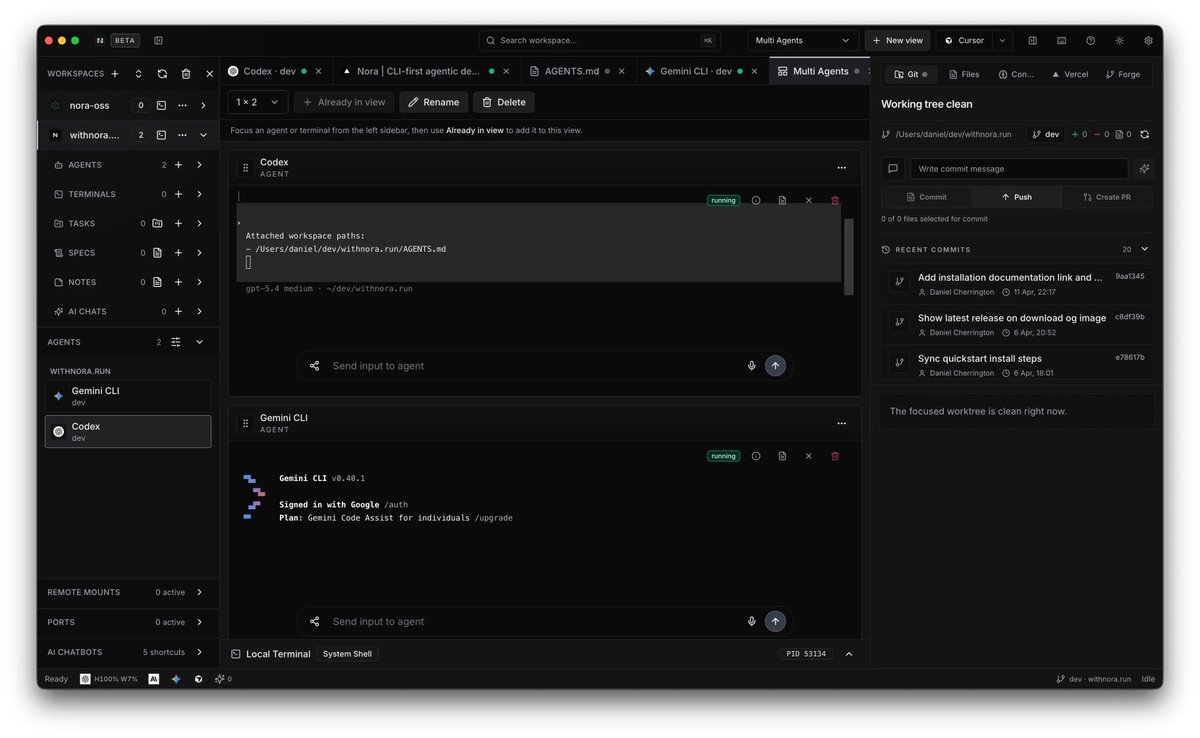This screenshot has height=738, width=1200.
Task: Sort the workspaces with the up-down arrows
Action: [138, 74]
